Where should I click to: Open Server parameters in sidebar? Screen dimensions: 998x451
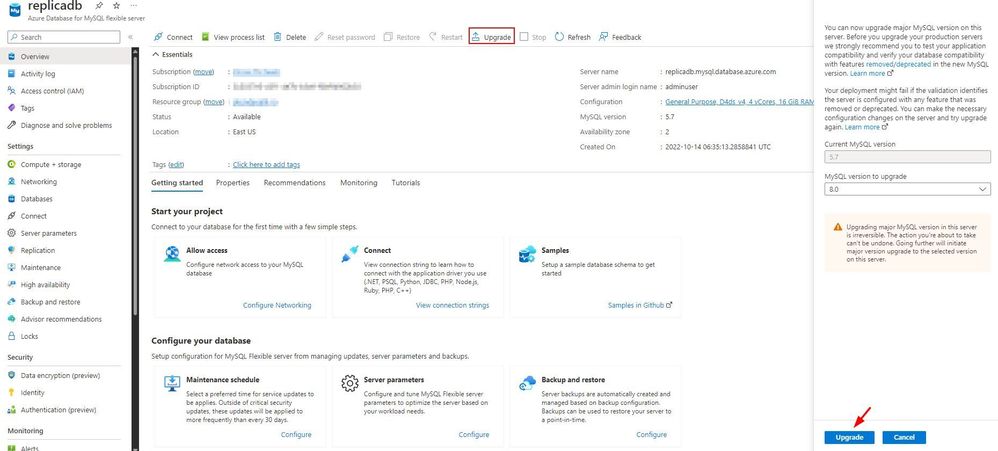coord(48,233)
